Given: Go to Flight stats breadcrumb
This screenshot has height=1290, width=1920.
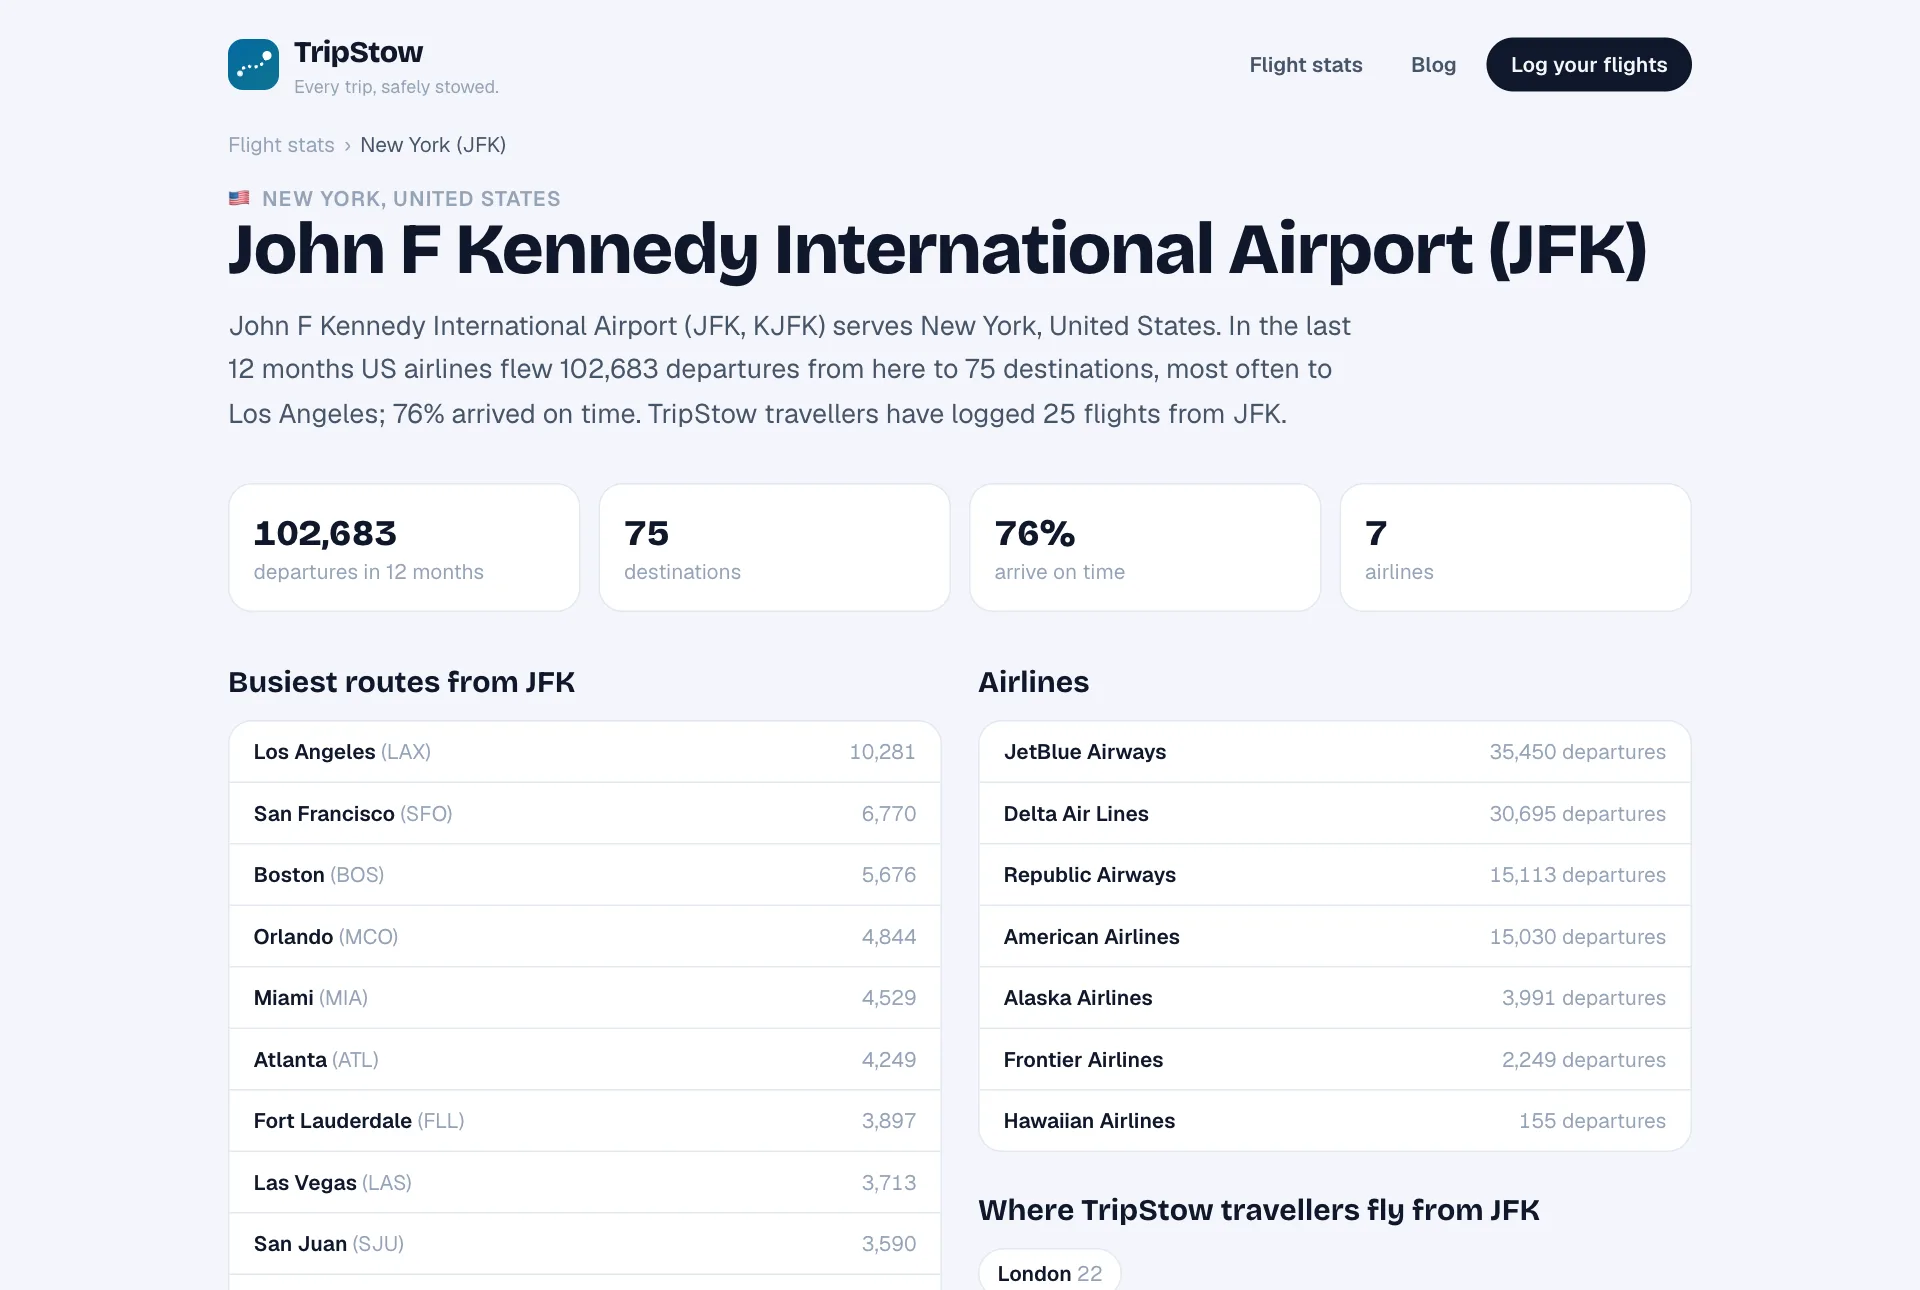Looking at the screenshot, I should [281, 145].
